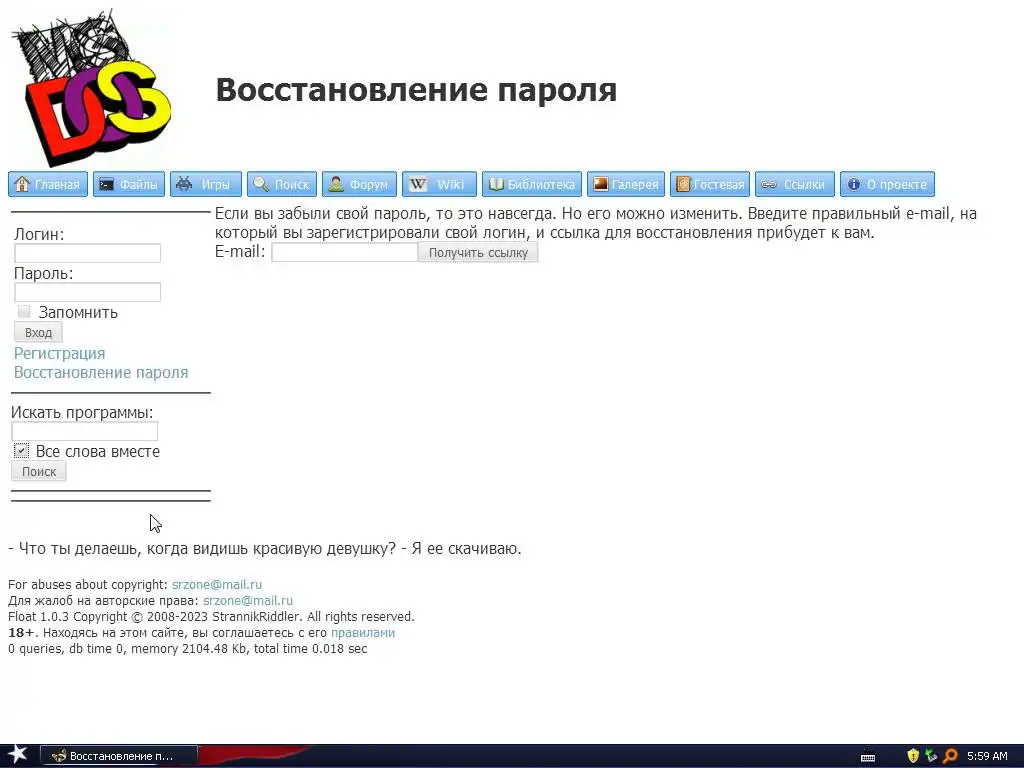Open srzone@mail.ru link after 'For abuses'
The height and width of the screenshot is (768, 1024).
[217, 584]
